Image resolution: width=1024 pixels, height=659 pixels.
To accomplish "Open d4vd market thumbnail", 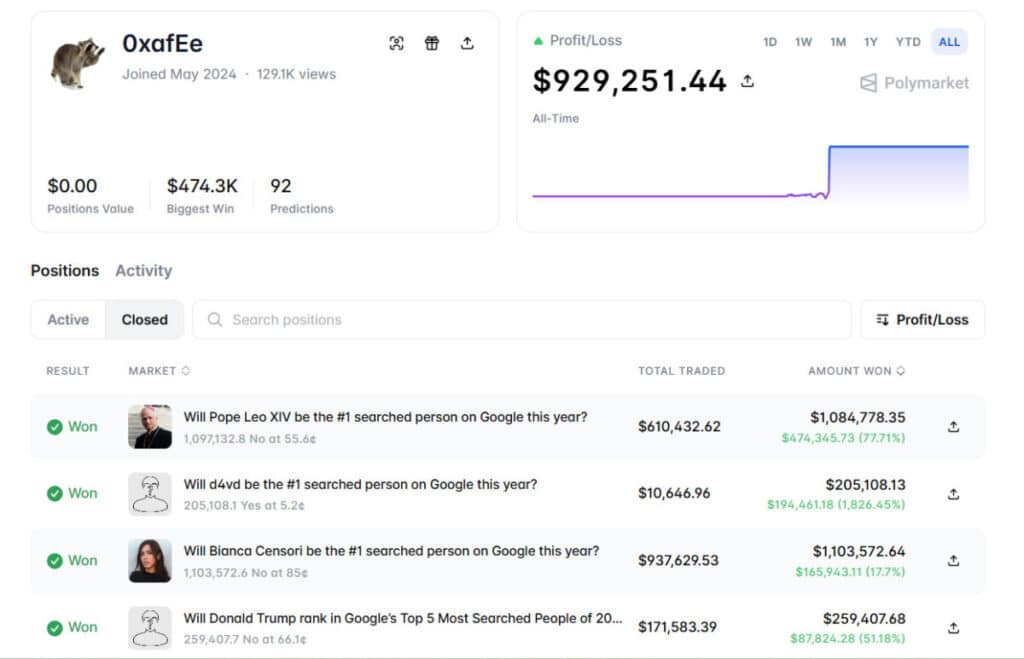I will click(150, 494).
